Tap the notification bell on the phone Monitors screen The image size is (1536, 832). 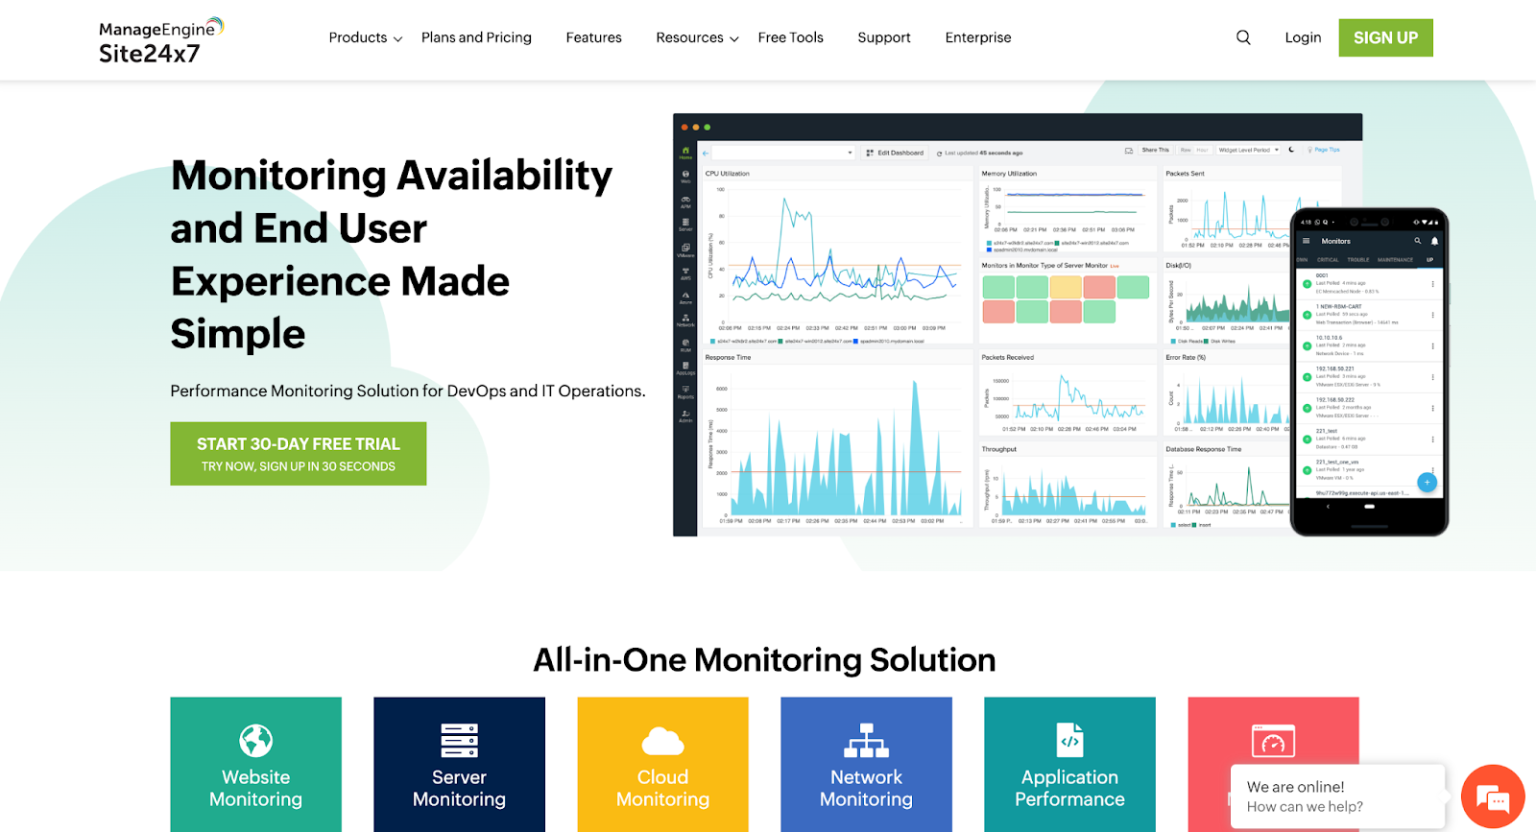point(1435,241)
